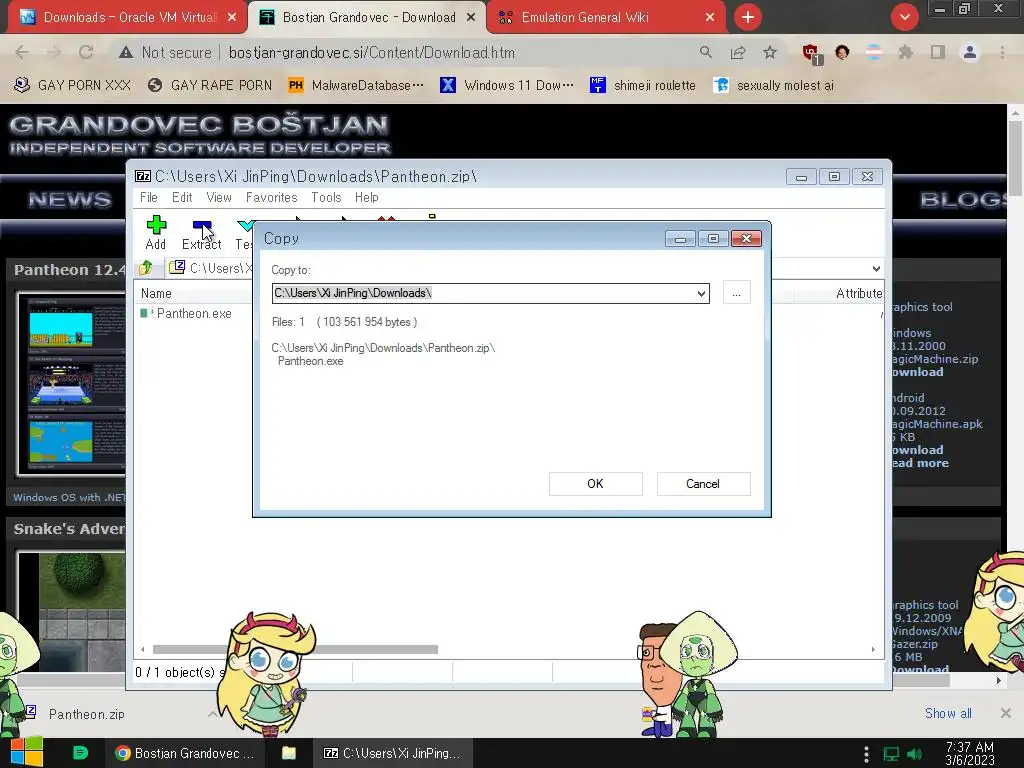This screenshot has width=1024, height=768.
Task: Open the Chrome three-dot menu
Action: tap(1002, 52)
